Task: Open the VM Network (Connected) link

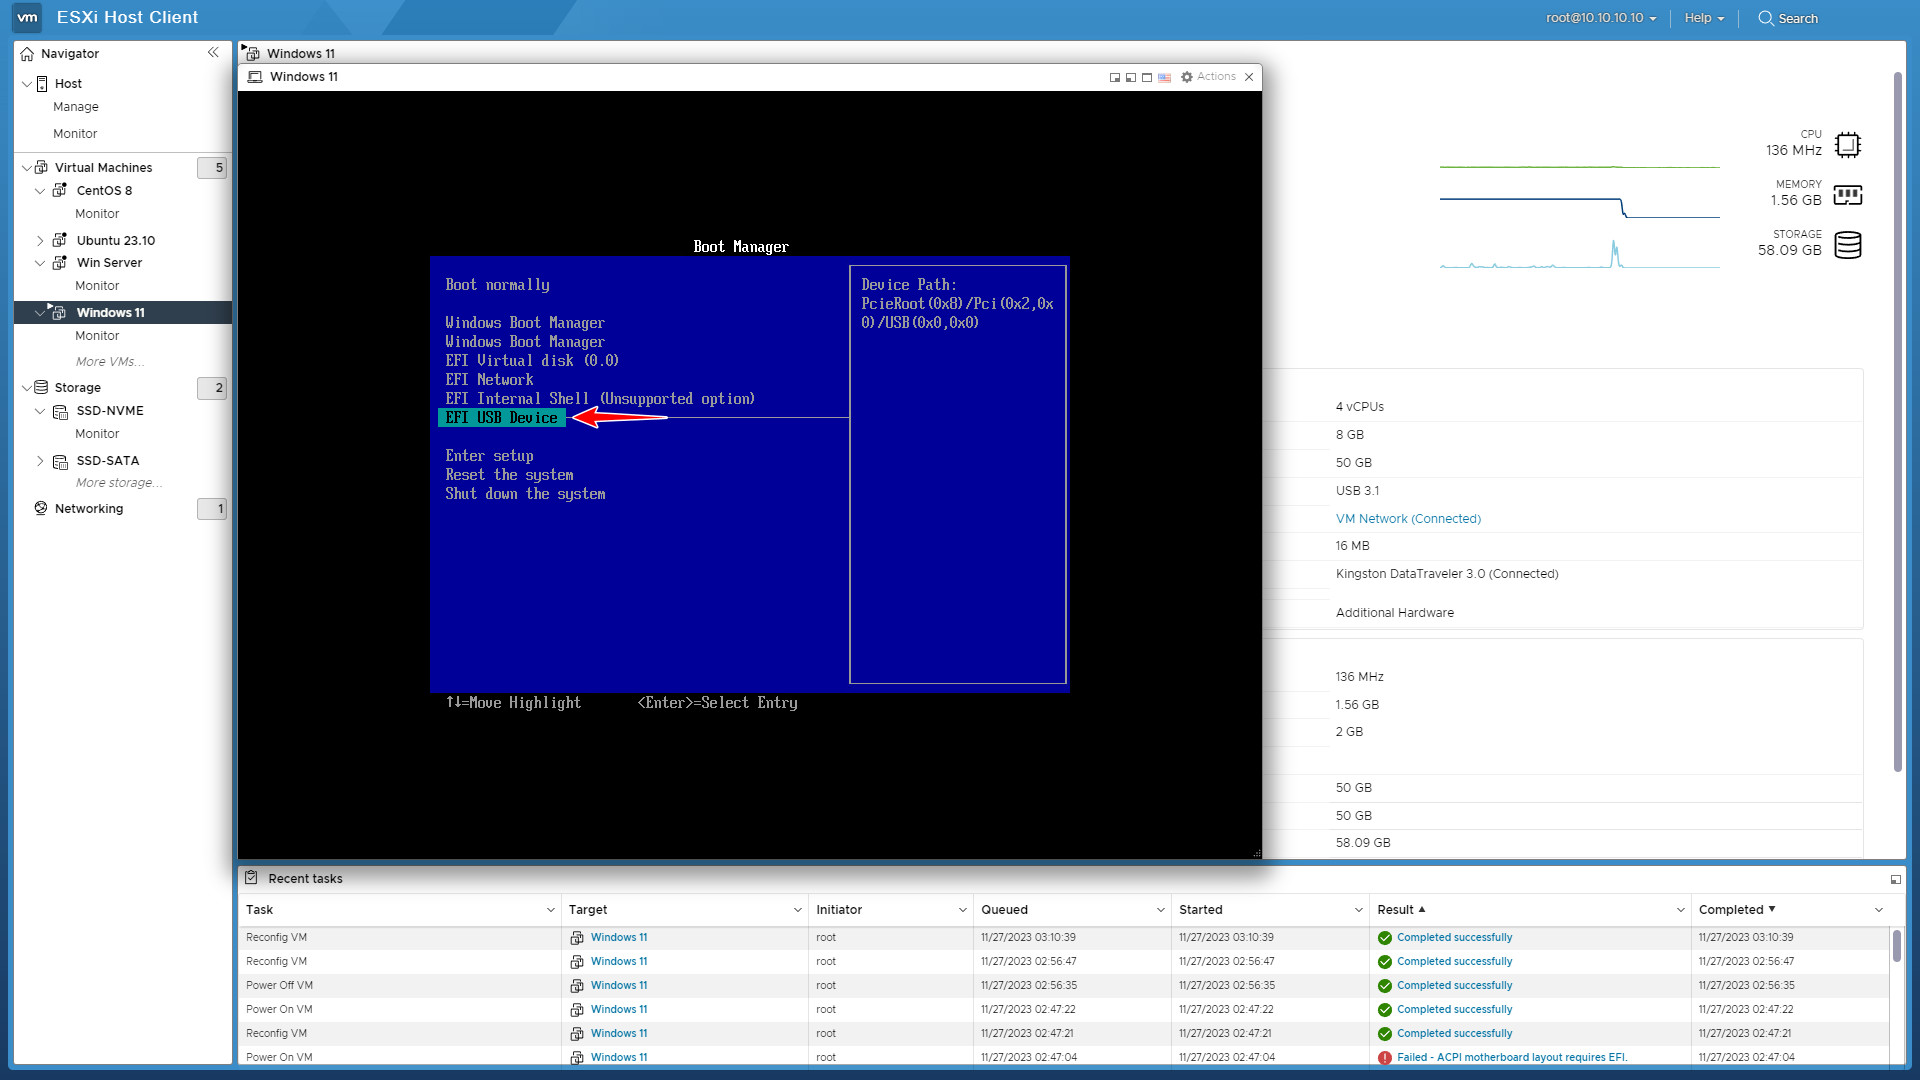Action: pyautogui.click(x=1407, y=518)
